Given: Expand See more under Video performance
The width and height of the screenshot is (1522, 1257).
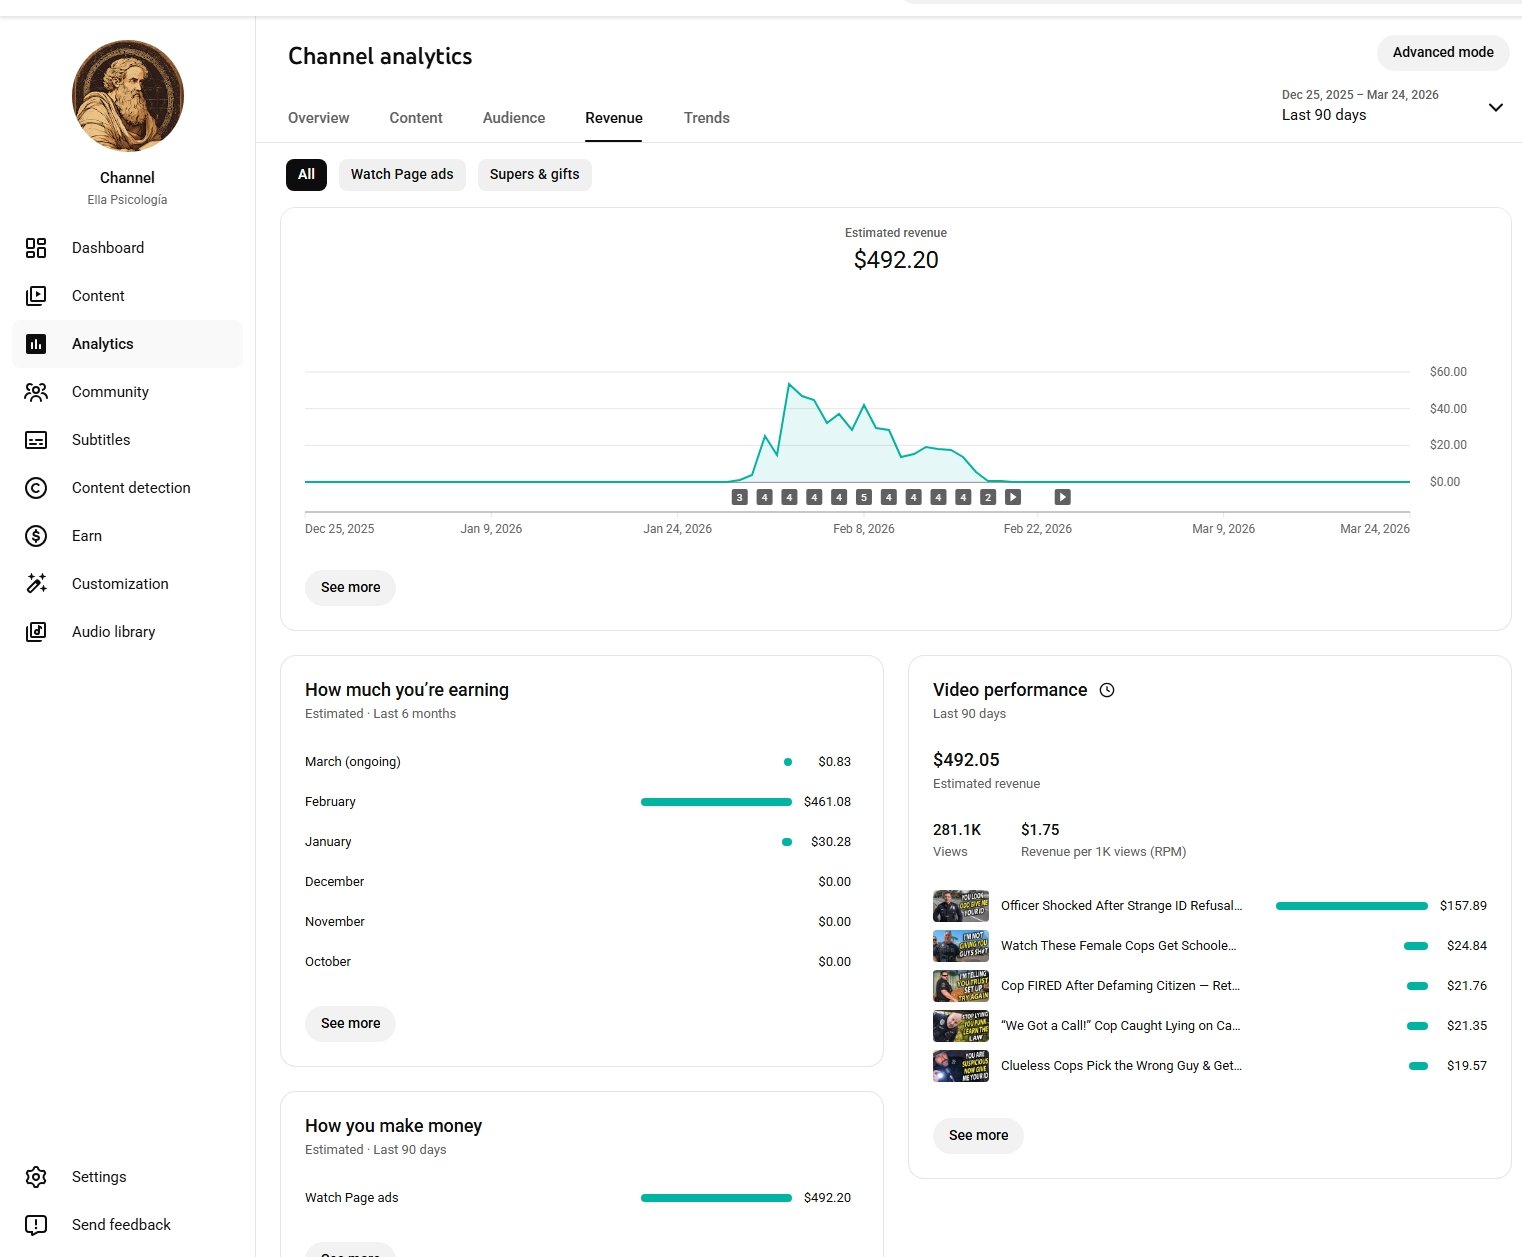Looking at the screenshot, I should point(978,1135).
